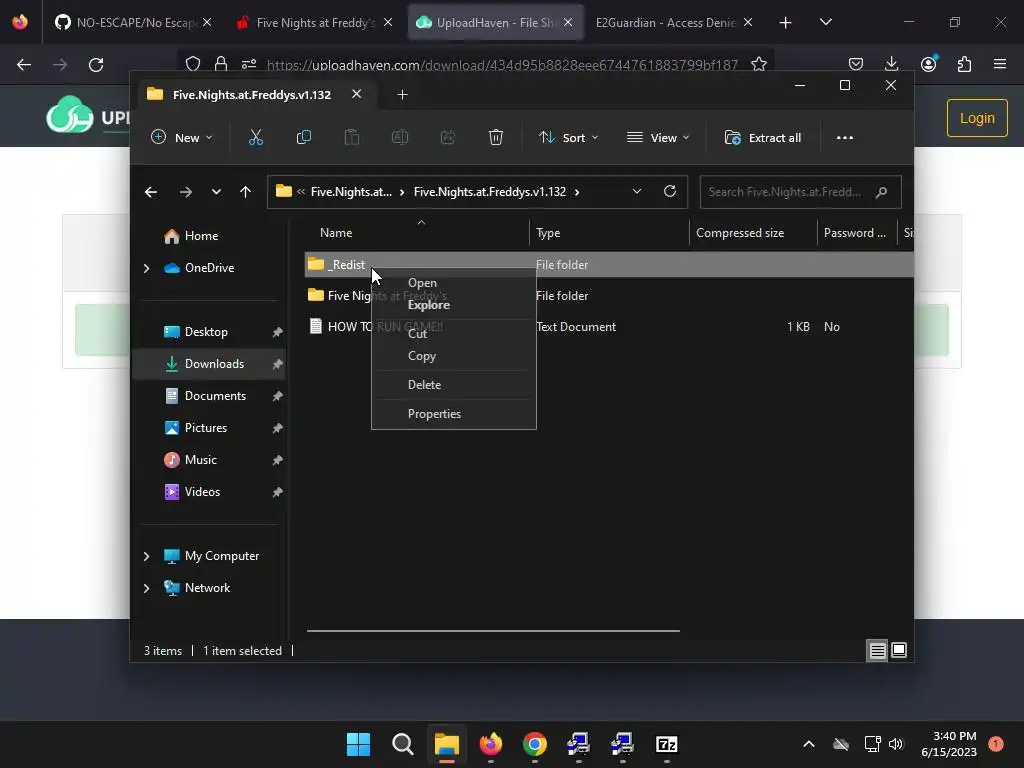Viewport: 1024px width, 768px height.
Task: Open Windows Start menu
Action: (x=358, y=744)
